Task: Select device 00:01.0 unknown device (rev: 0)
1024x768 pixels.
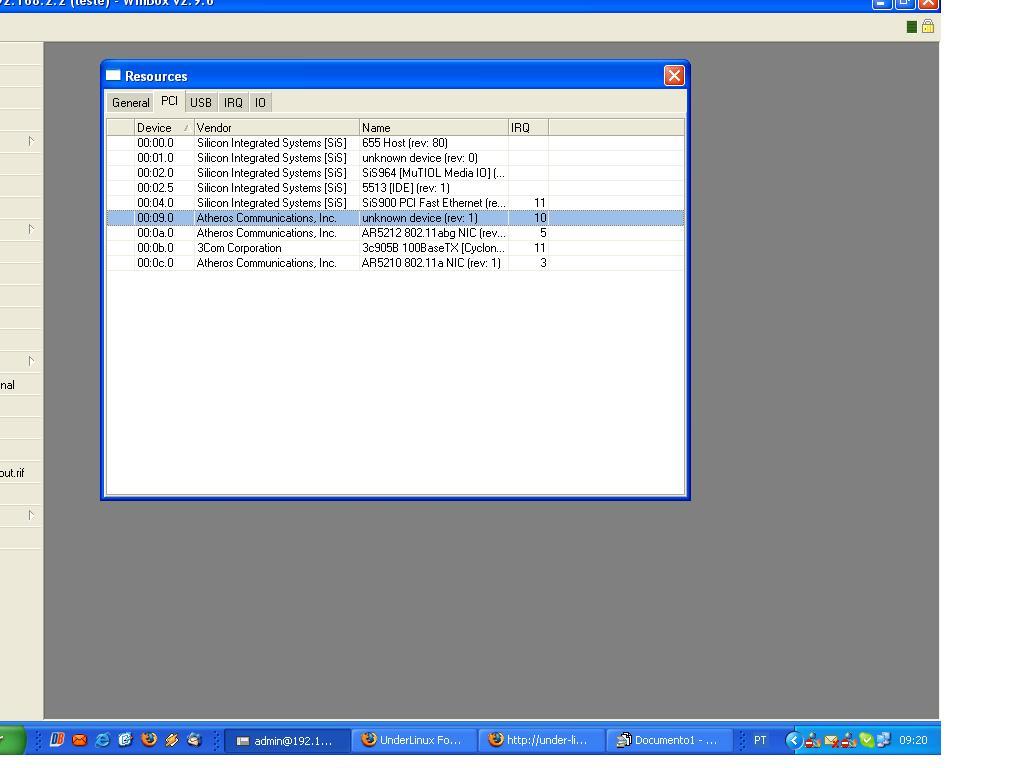Action: click(x=395, y=158)
